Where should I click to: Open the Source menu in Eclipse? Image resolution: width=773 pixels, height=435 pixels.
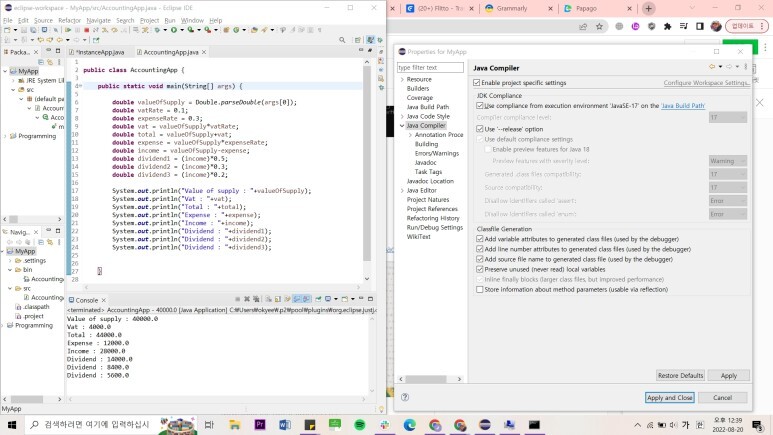[43, 20]
